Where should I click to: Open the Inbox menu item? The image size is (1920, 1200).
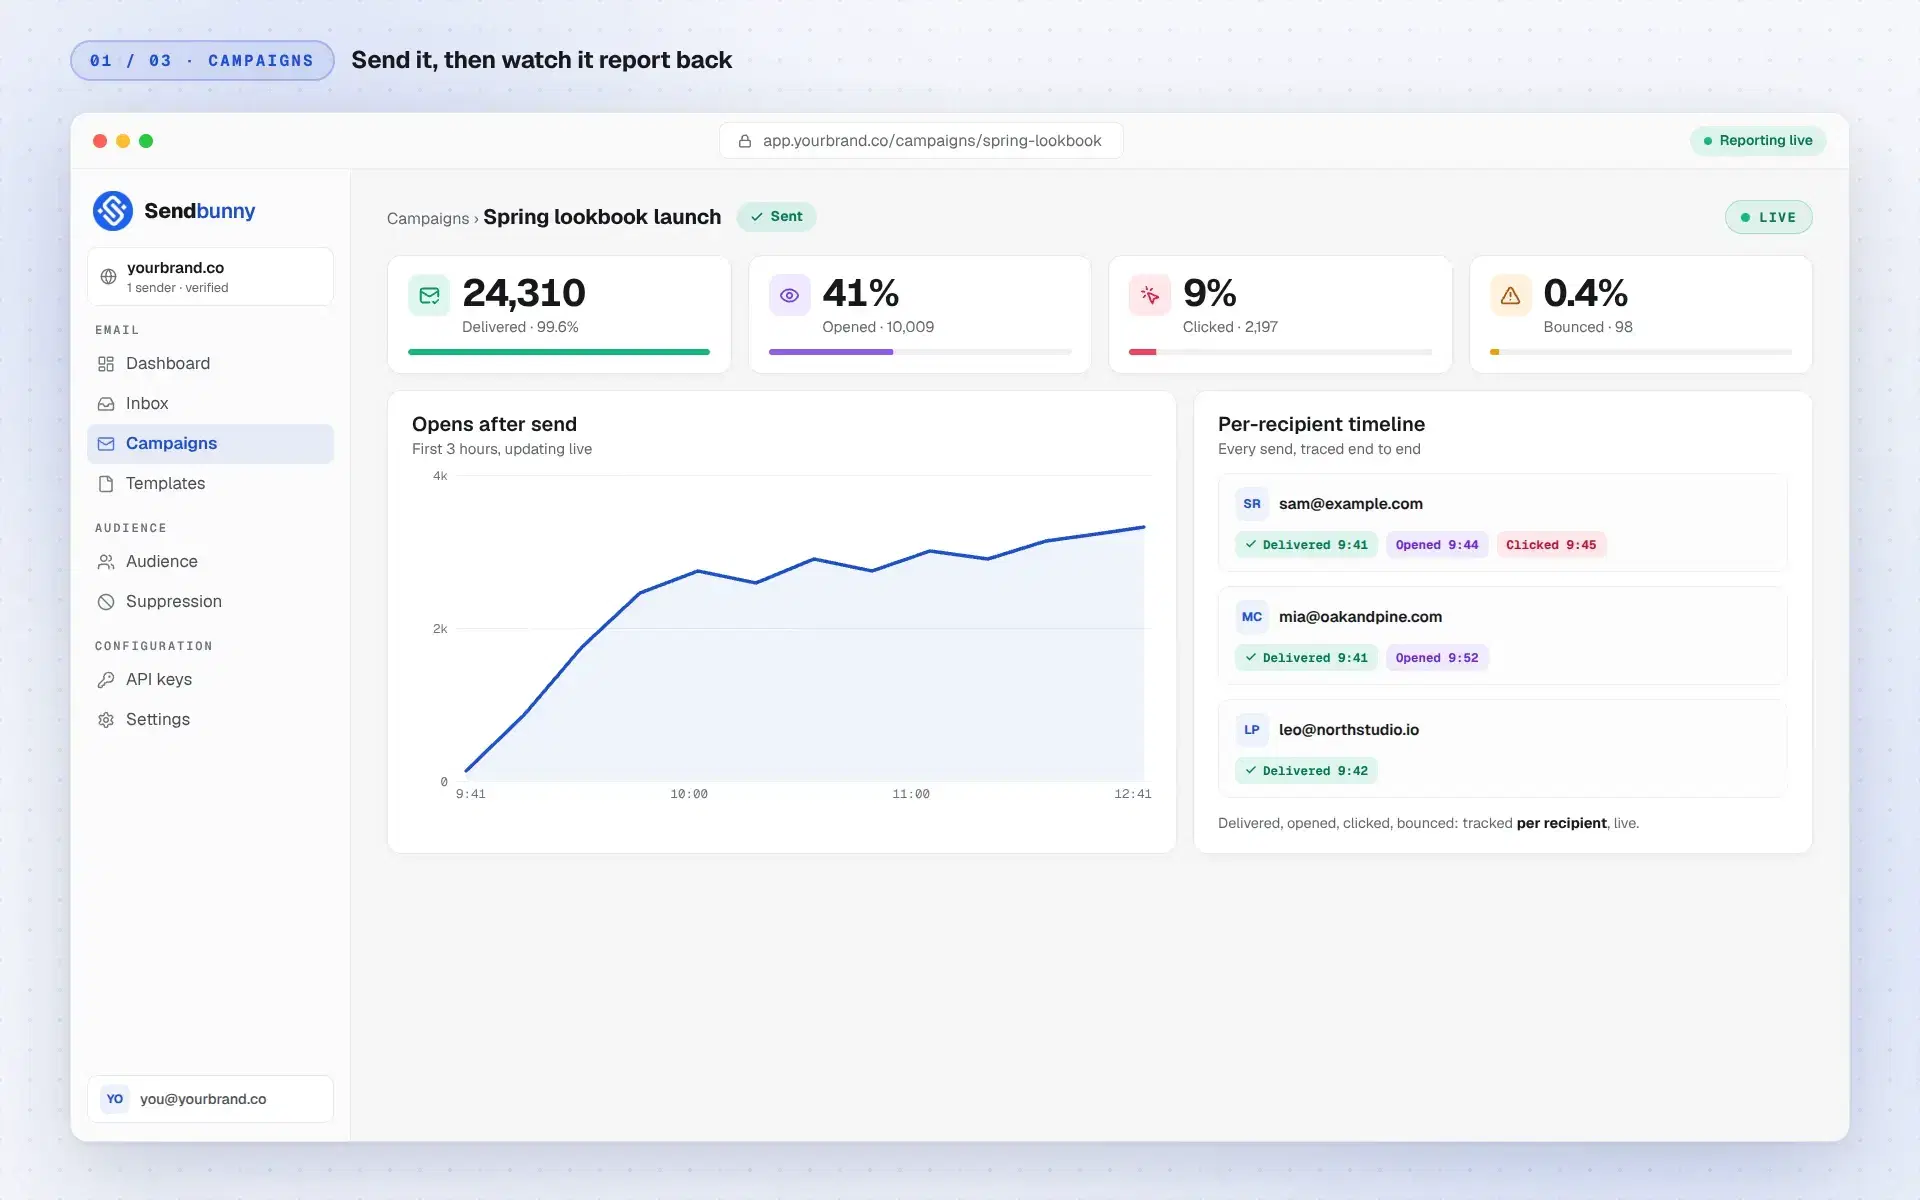[x=210, y=404]
